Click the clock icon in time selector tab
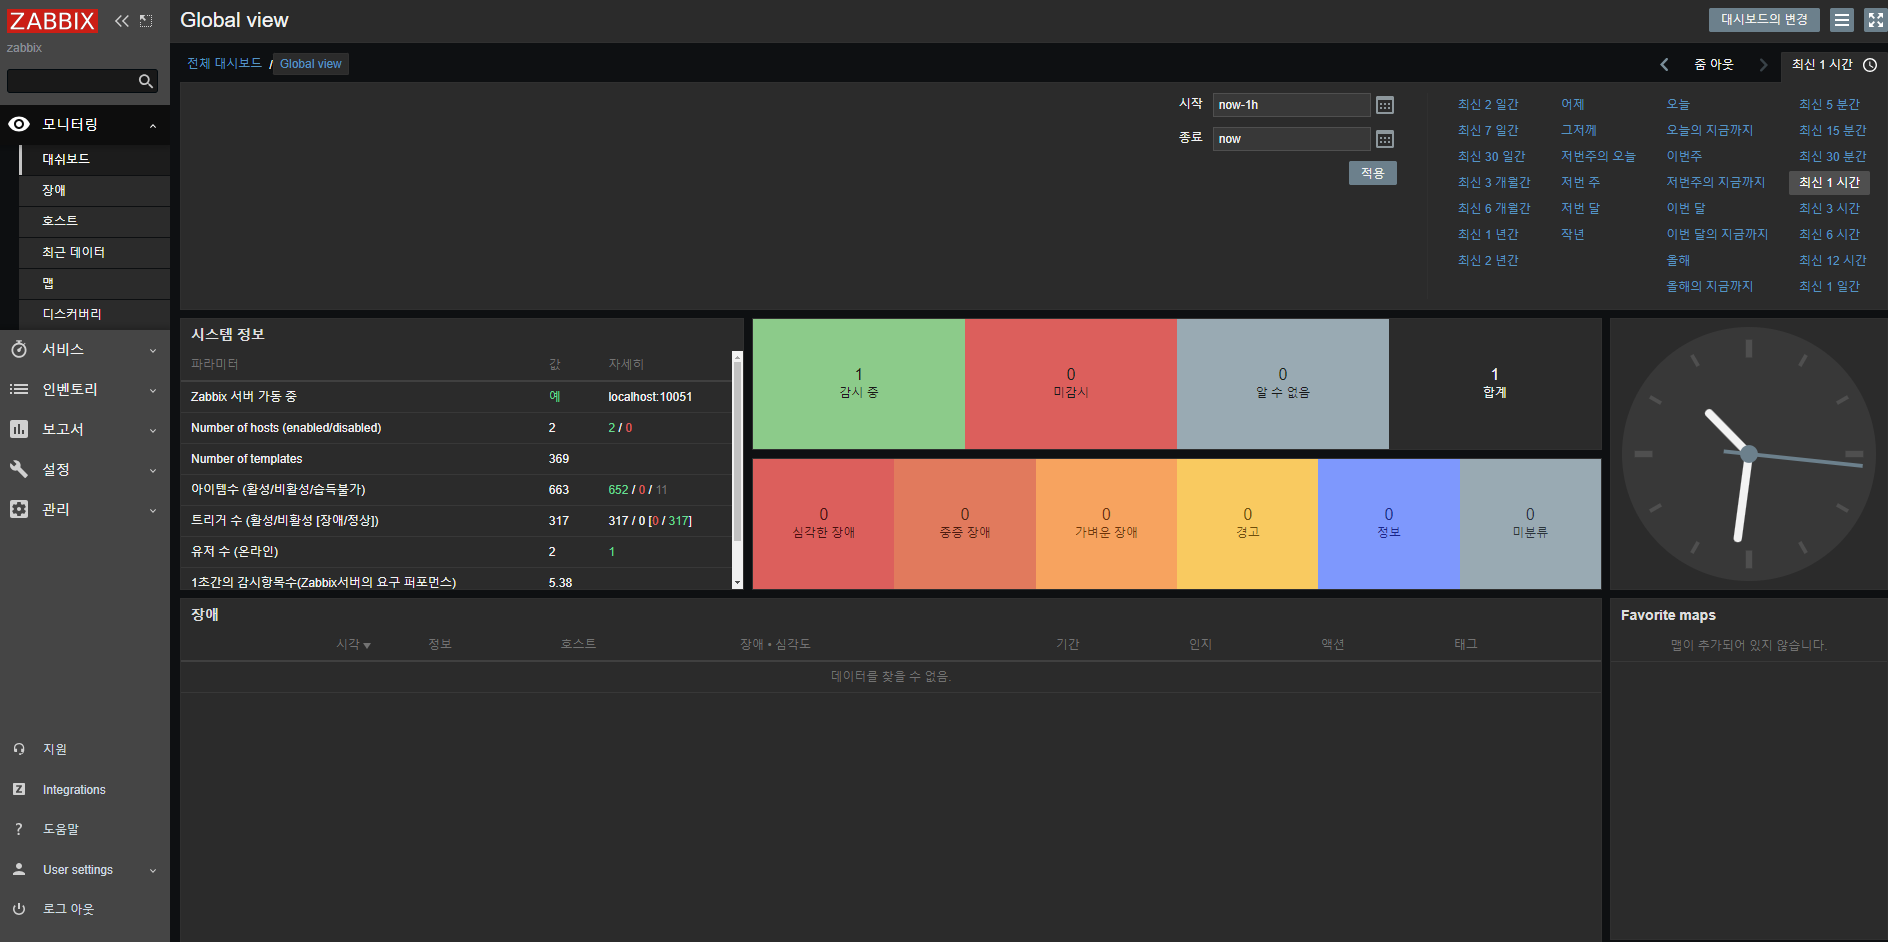Viewport: 1888px width, 942px height. click(x=1870, y=64)
